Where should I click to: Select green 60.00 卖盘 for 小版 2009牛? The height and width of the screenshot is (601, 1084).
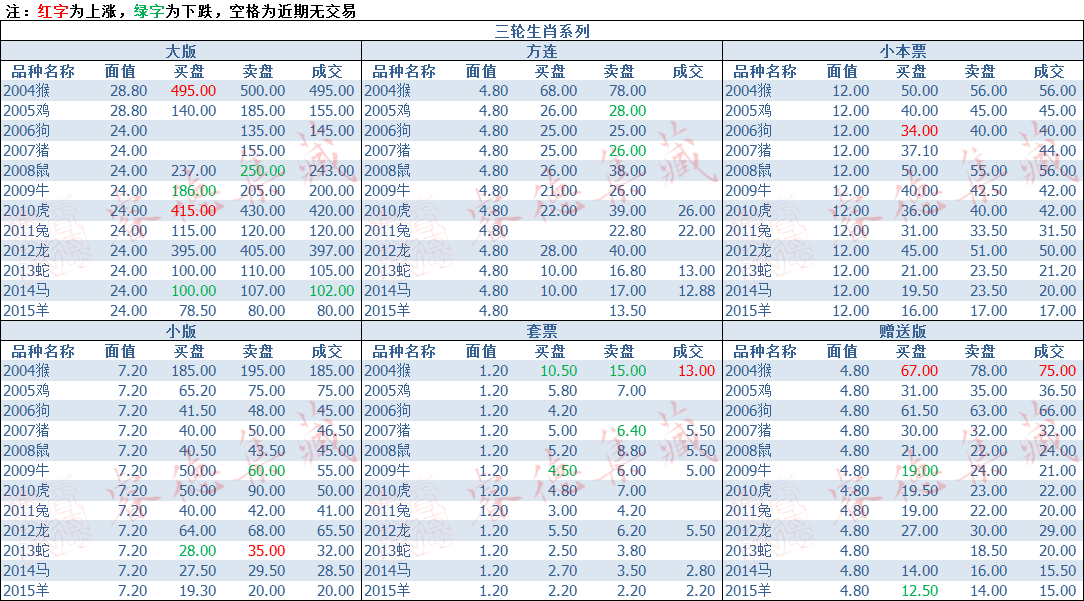[x=267, y=470]
